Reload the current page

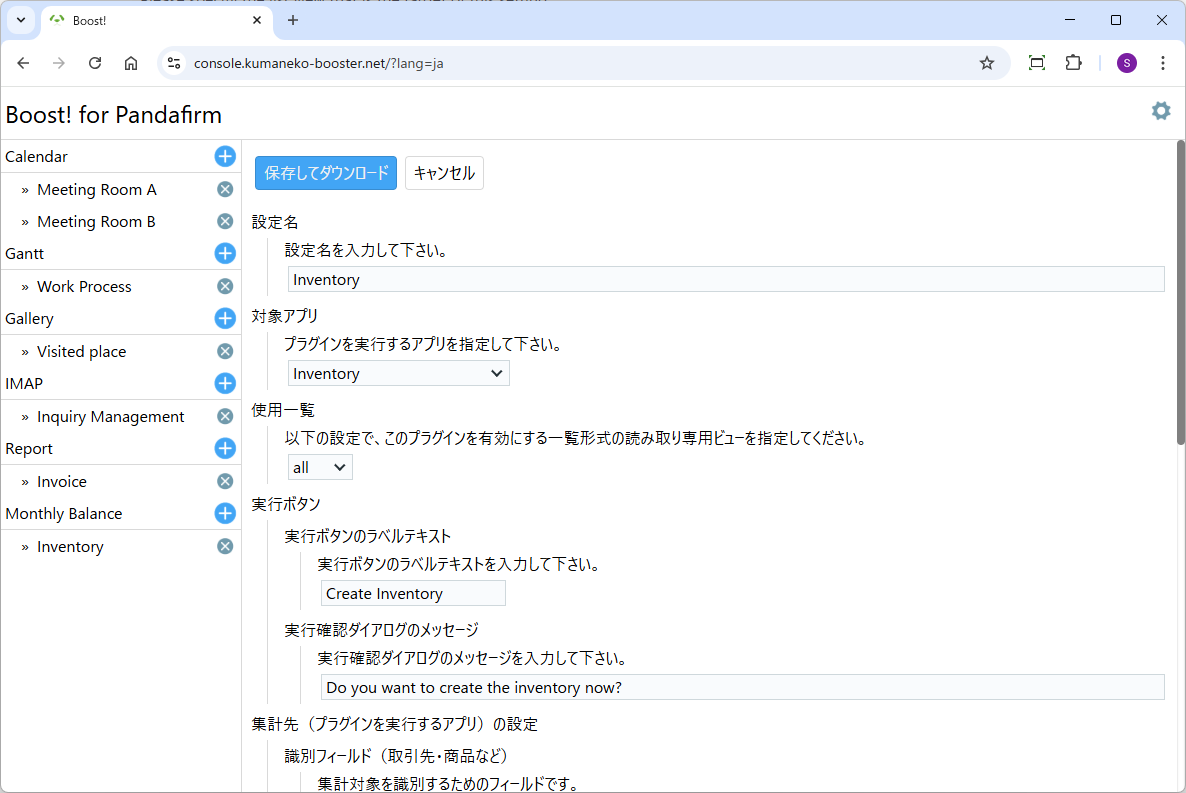pos(95,64)
